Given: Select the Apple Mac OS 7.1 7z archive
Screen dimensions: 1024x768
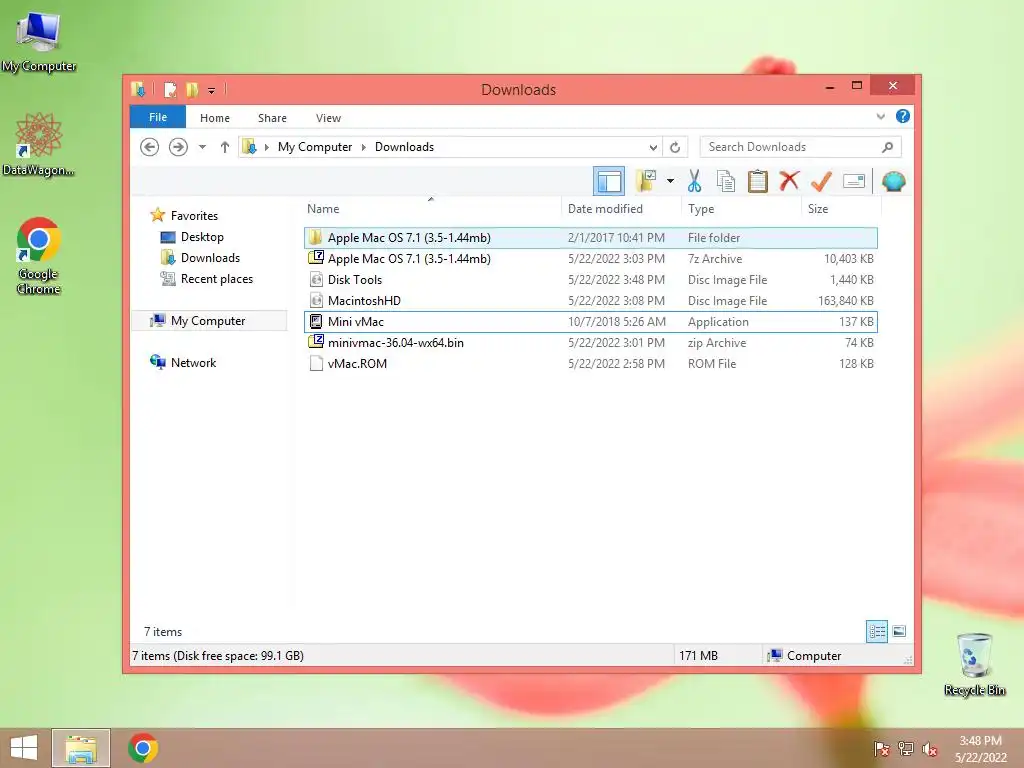Looking at the screenshot, I should [590, 259].
